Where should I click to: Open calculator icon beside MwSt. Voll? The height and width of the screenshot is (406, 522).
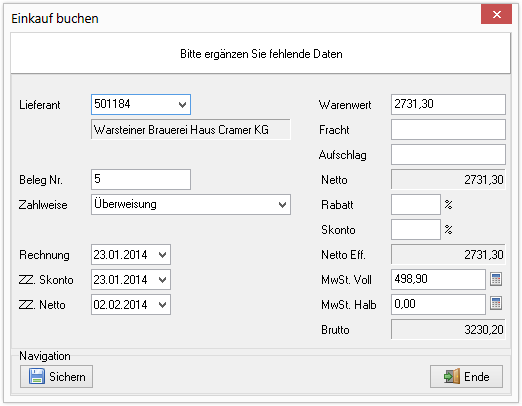tap(496, 279)
